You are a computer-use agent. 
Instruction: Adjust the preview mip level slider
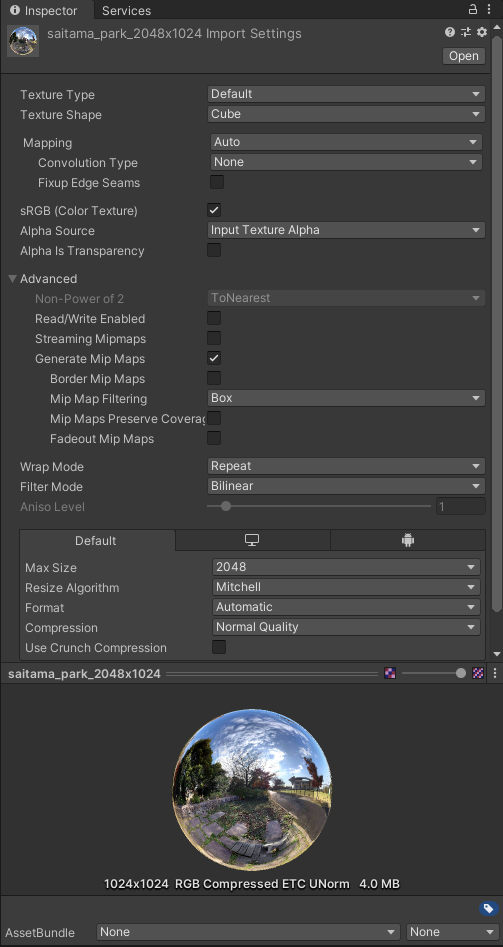tap(434, 673)
